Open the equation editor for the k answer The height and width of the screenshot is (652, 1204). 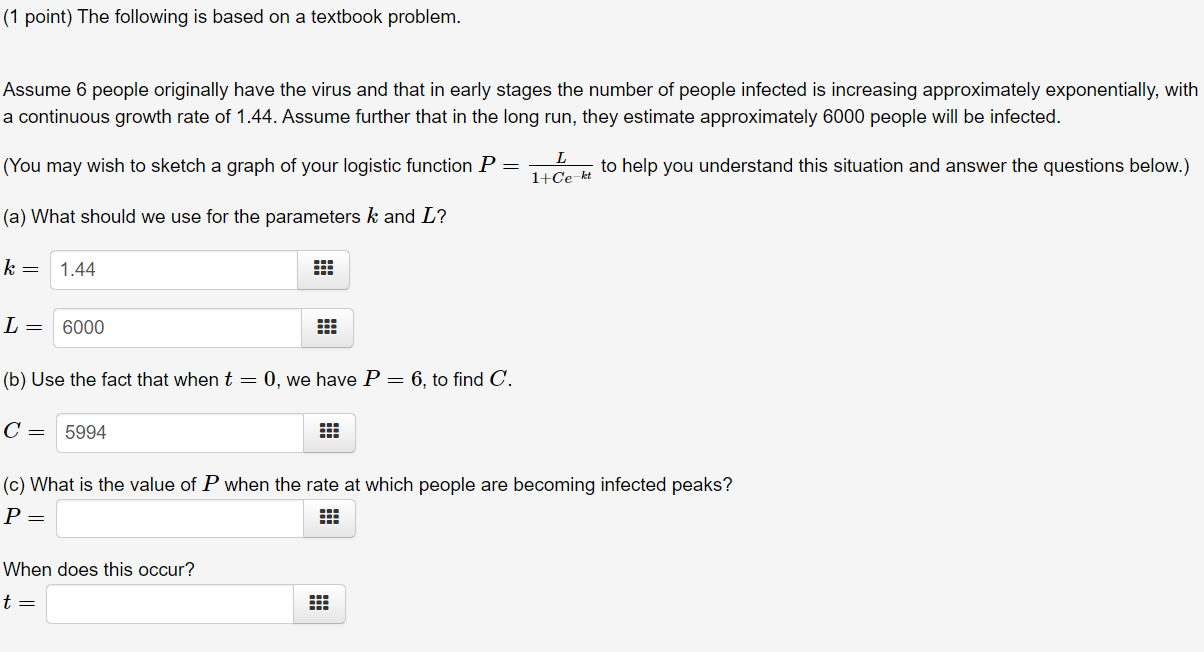(323, 269)
